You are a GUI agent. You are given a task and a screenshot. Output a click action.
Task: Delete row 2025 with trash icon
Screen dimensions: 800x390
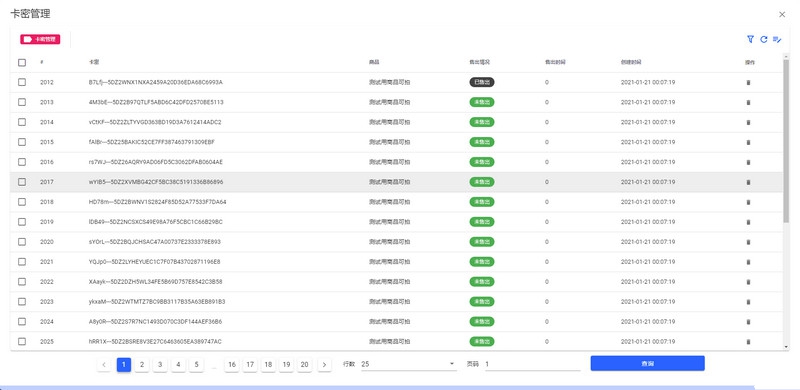point(748,342)
